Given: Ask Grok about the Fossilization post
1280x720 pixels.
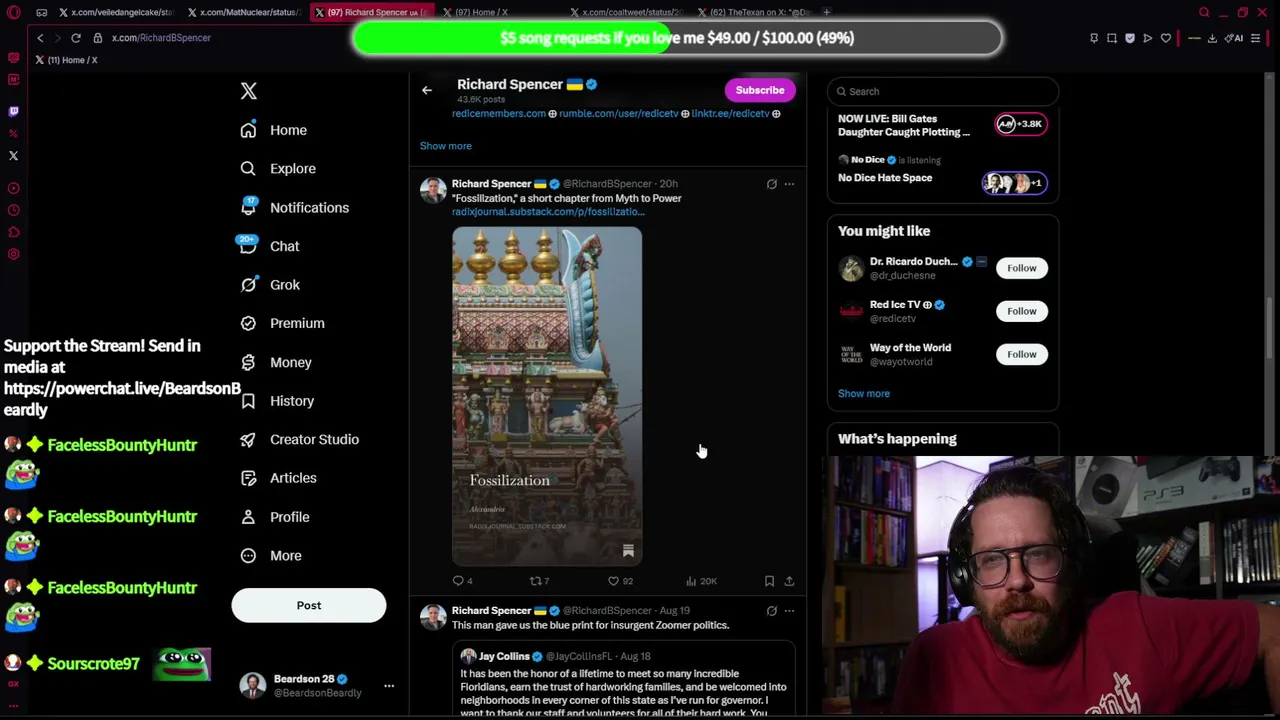Looking at the screenshot, I should 771,184.
